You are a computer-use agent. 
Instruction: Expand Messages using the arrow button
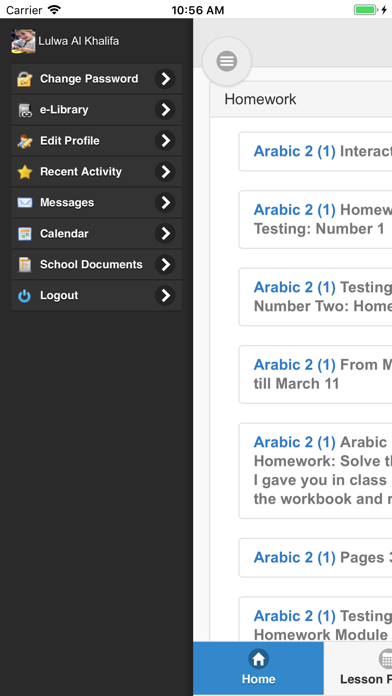165,203
